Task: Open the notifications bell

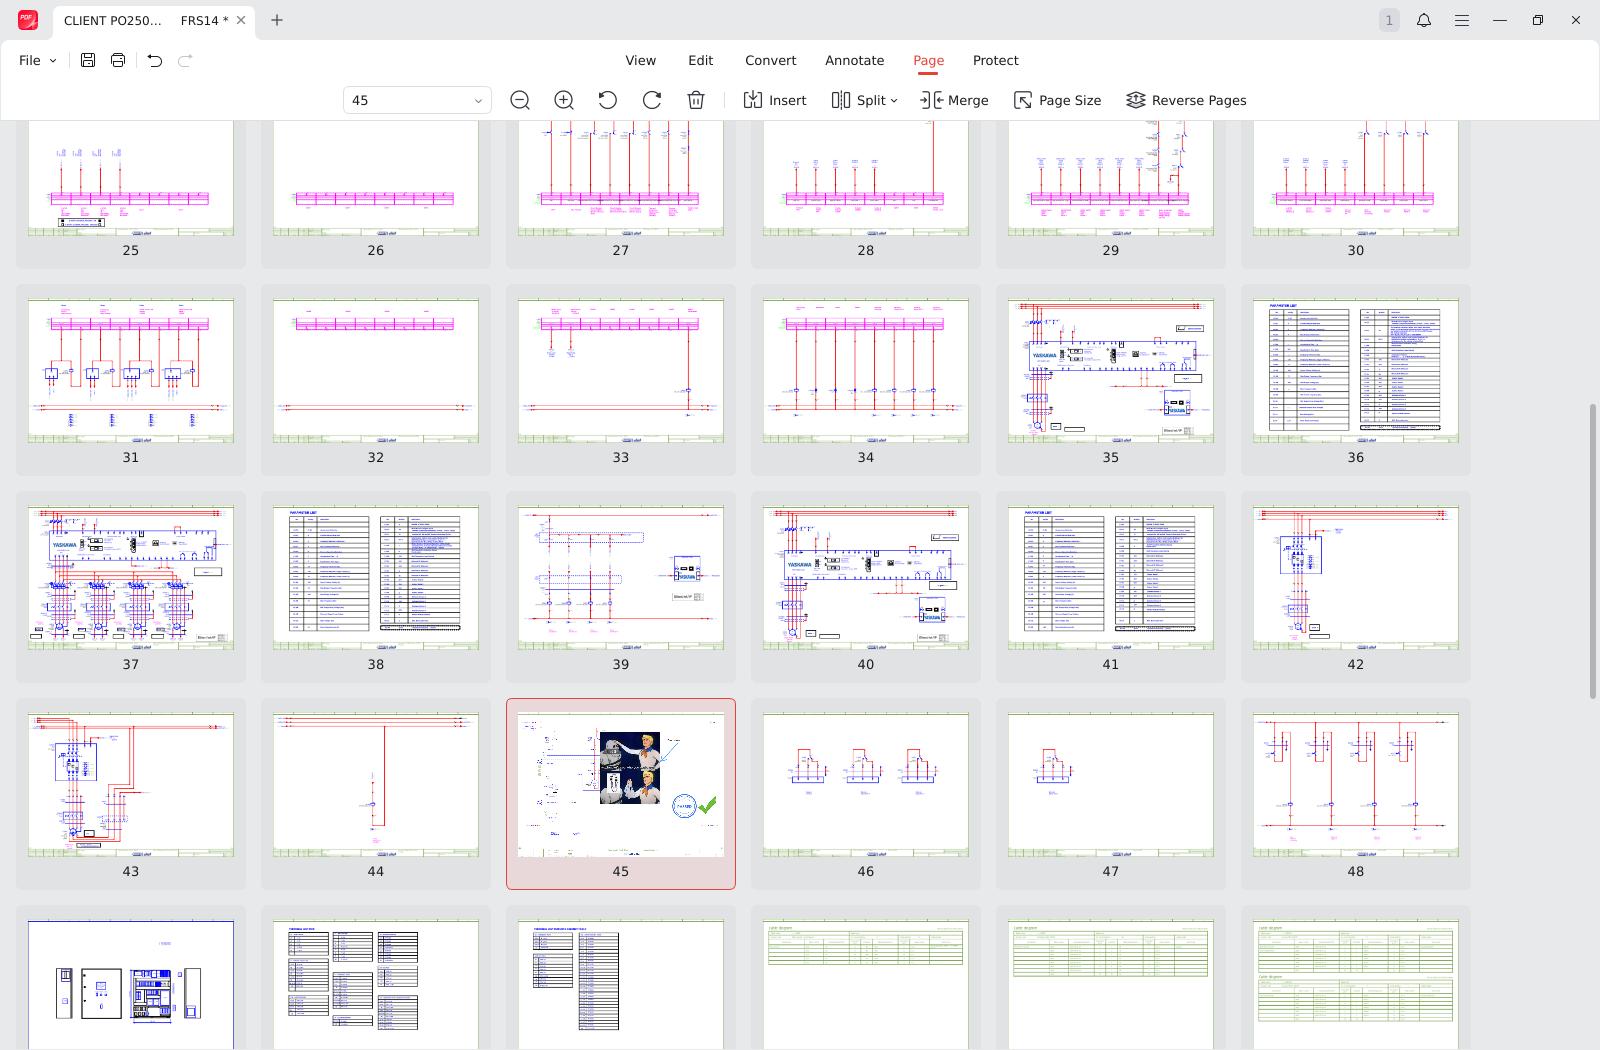Action: [x=1424, y=20]
